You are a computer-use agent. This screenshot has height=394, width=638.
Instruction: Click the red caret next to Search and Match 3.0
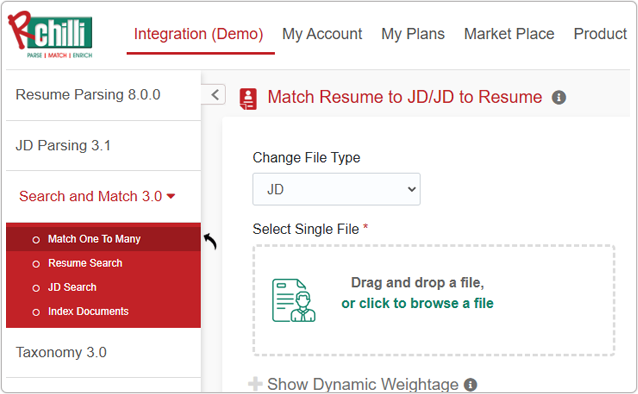coord(171,196)
